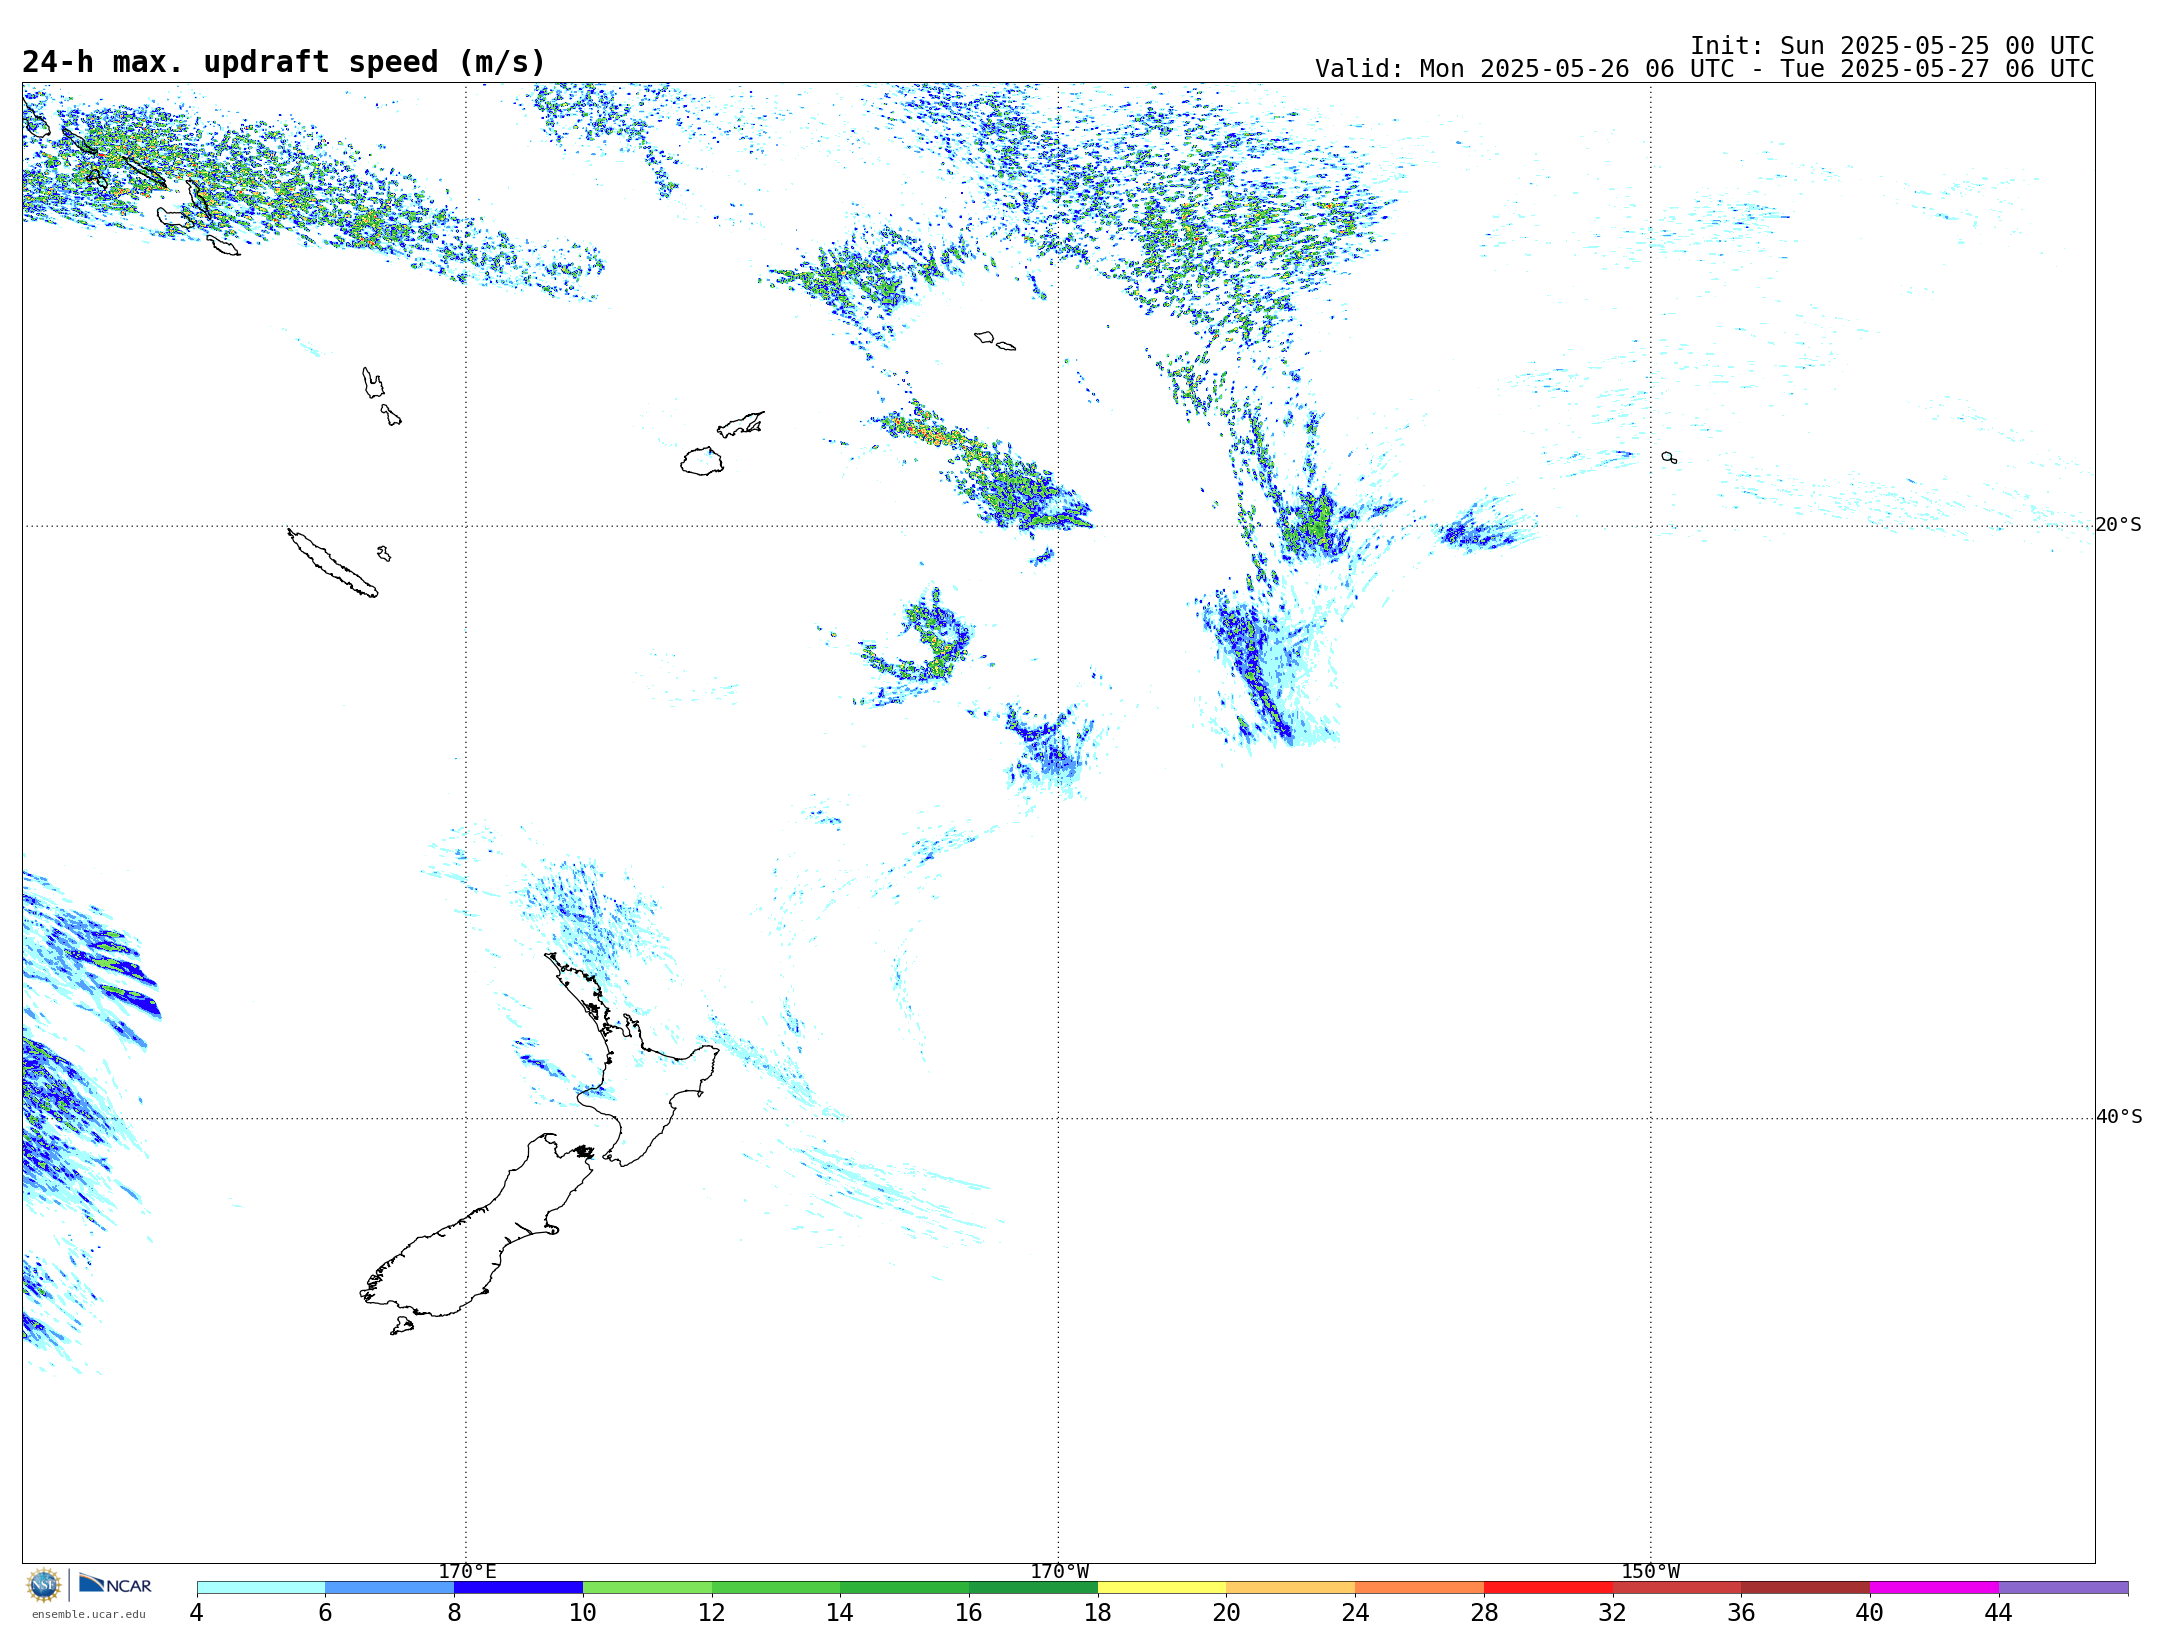Click the '170°E' longitude label
This screenshot has height=1626, width=2160.
coord(467,1572)
